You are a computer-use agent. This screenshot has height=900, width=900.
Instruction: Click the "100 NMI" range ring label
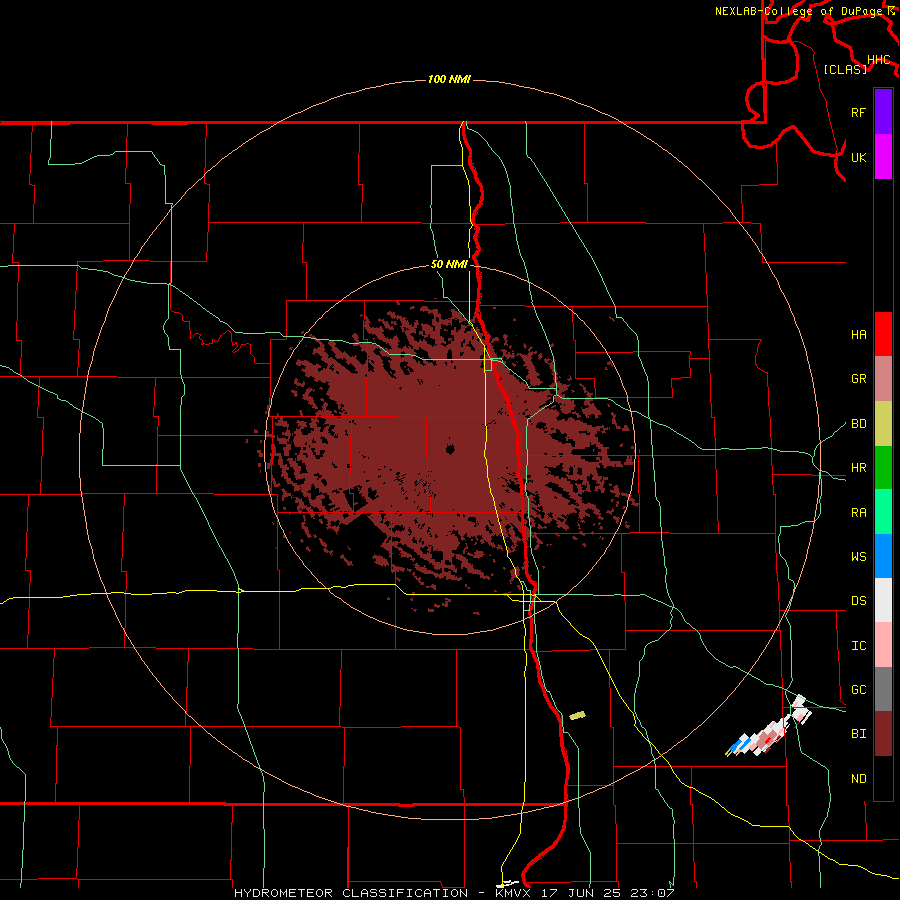(x=449, y=79)
